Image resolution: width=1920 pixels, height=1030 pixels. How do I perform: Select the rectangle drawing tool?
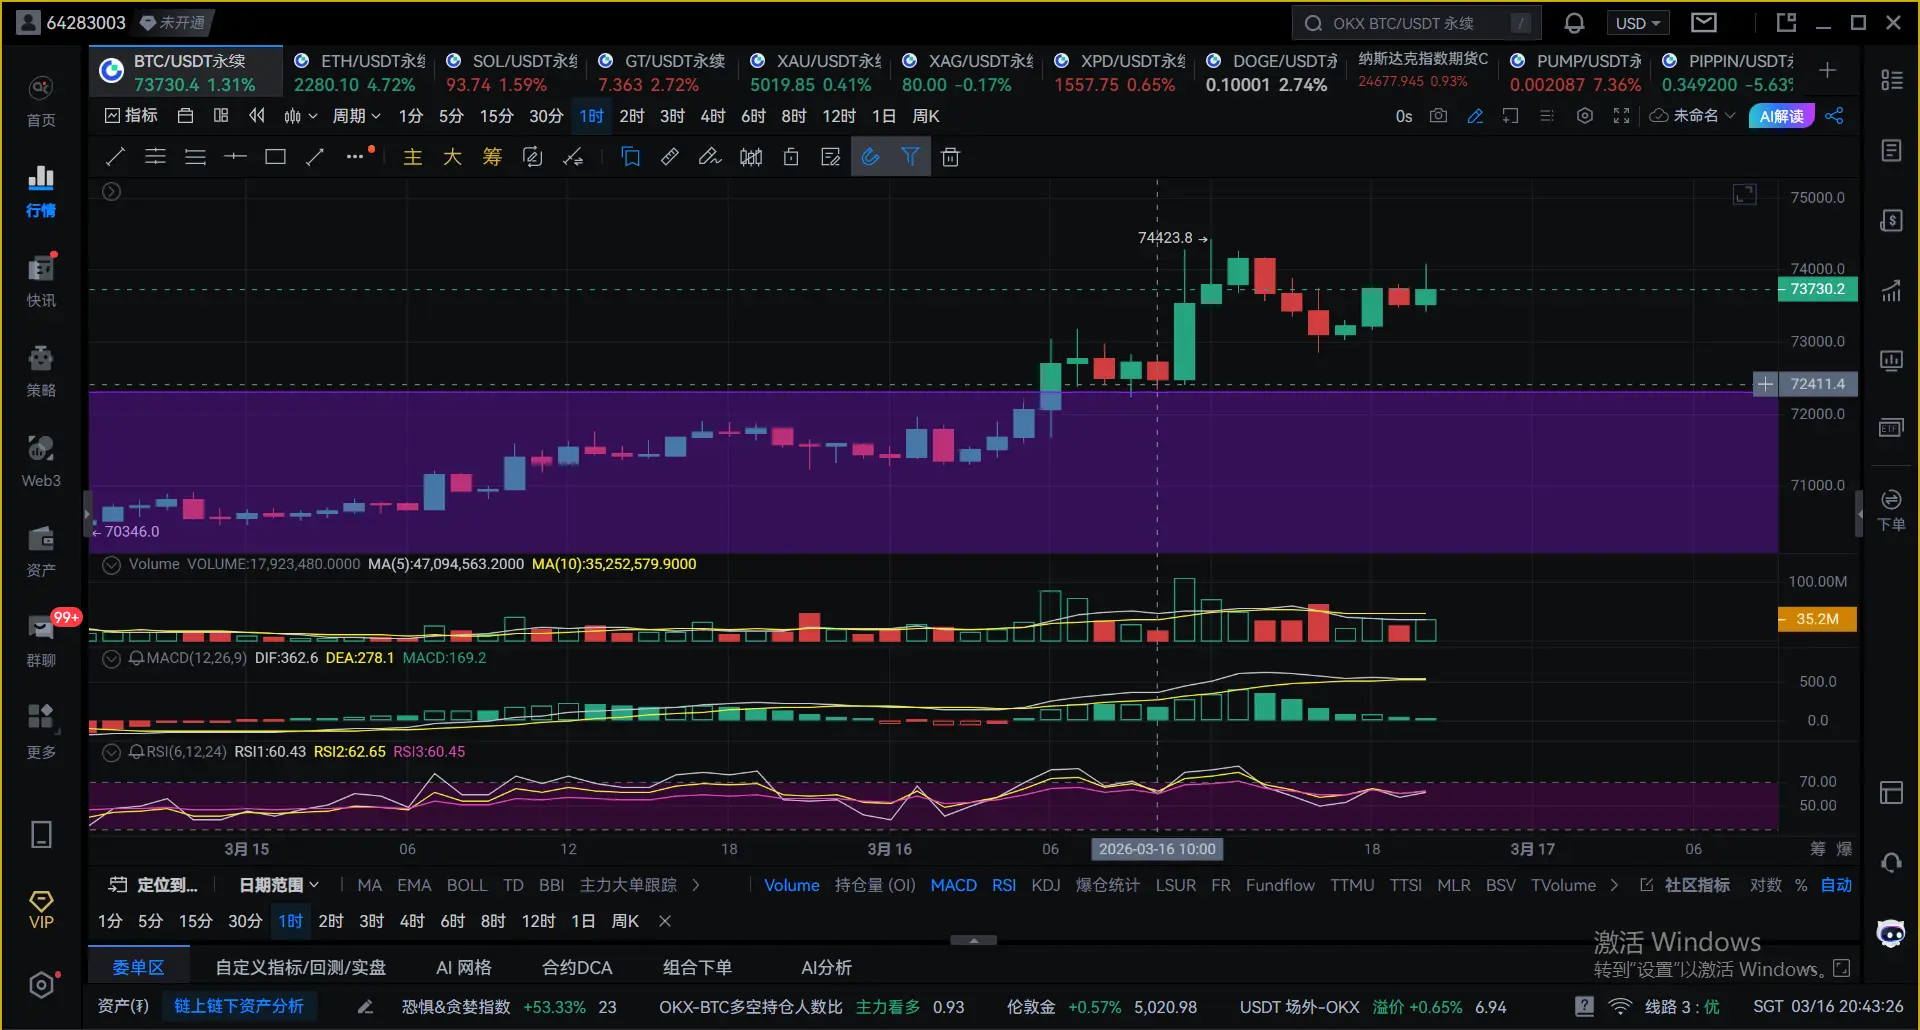point(275,157)
